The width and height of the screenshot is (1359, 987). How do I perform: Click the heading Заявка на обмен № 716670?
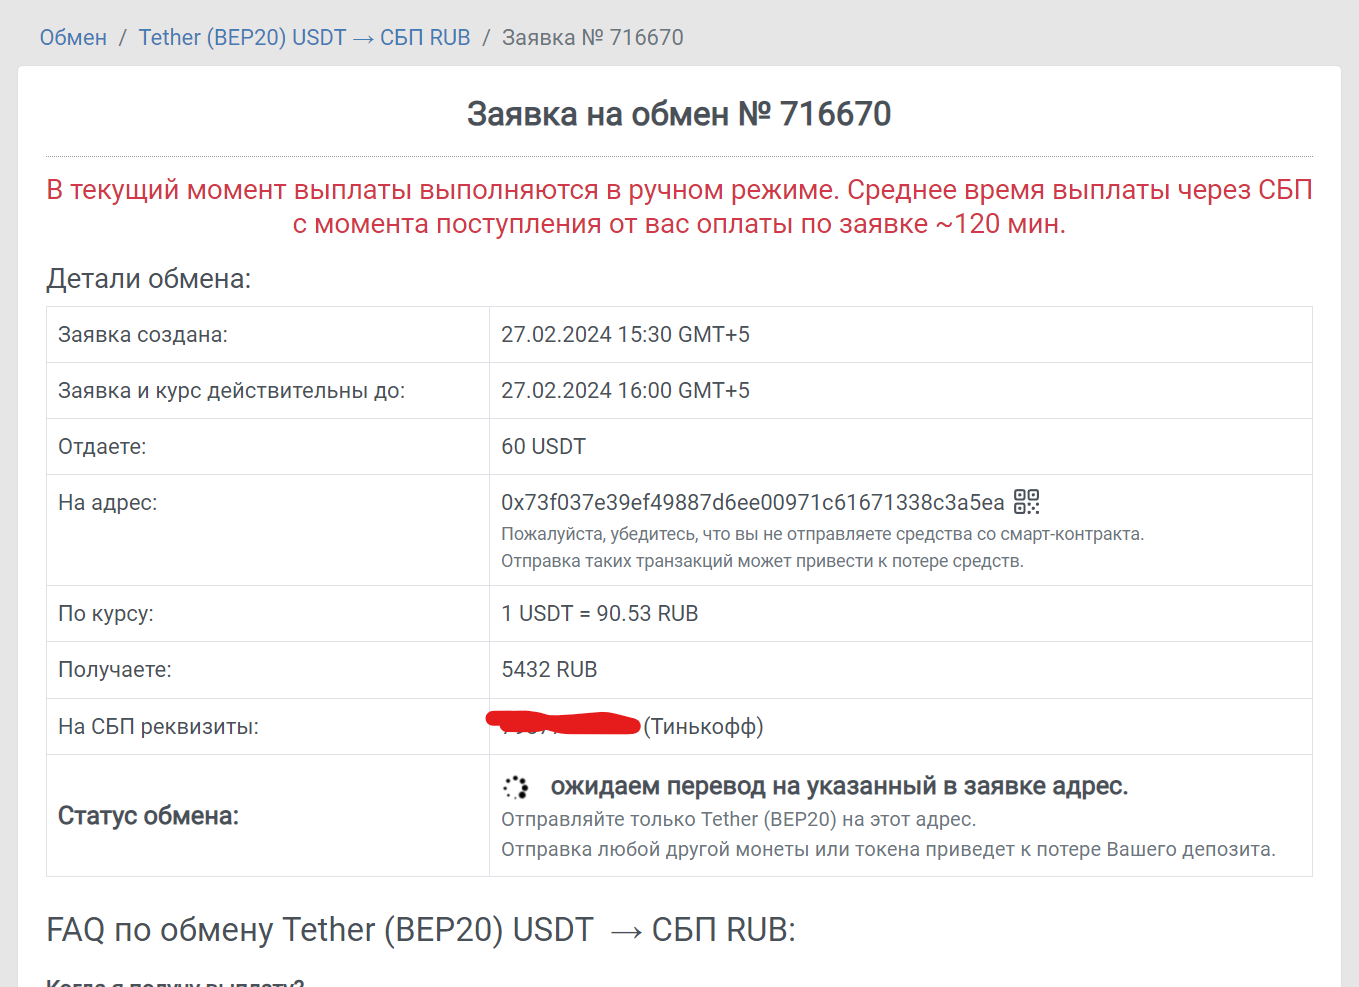[679, 114]
